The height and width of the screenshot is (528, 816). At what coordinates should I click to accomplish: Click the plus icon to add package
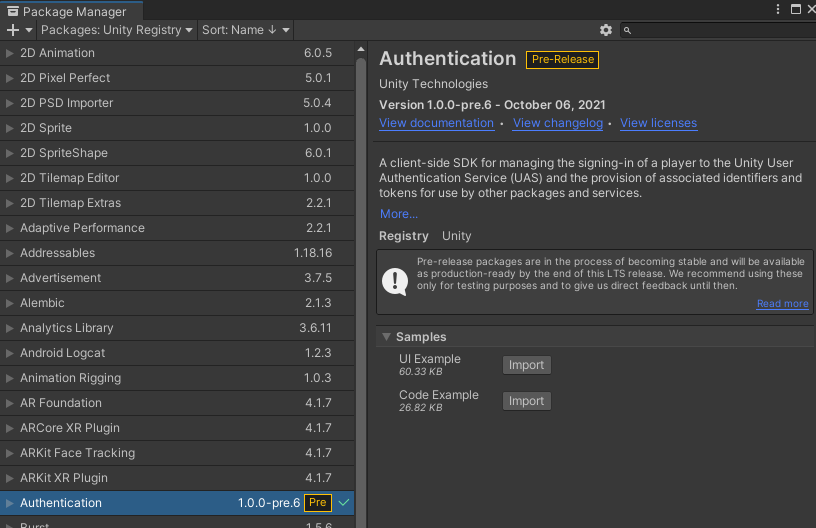(13, 30)
